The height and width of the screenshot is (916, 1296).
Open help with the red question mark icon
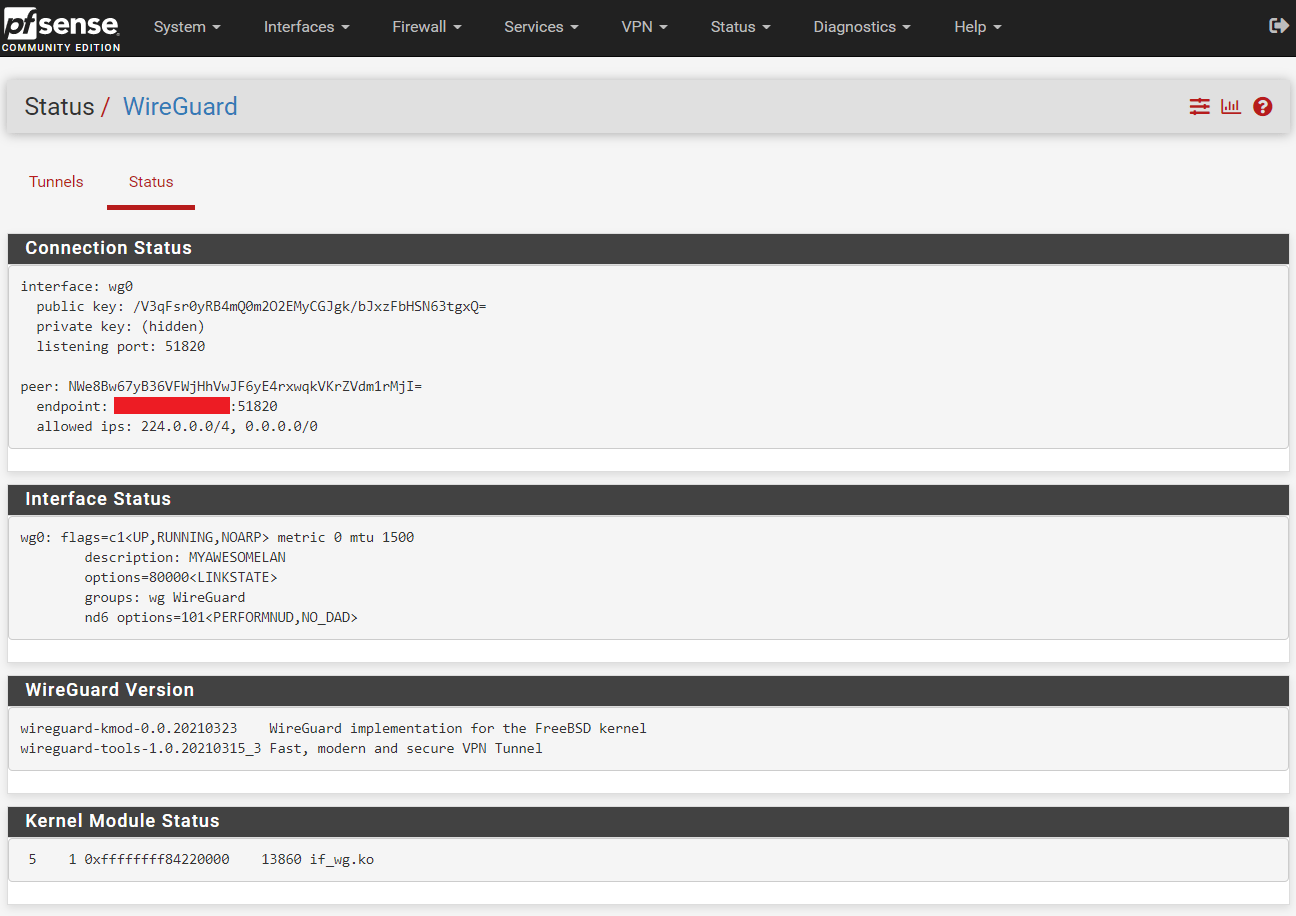point(1263,106)
